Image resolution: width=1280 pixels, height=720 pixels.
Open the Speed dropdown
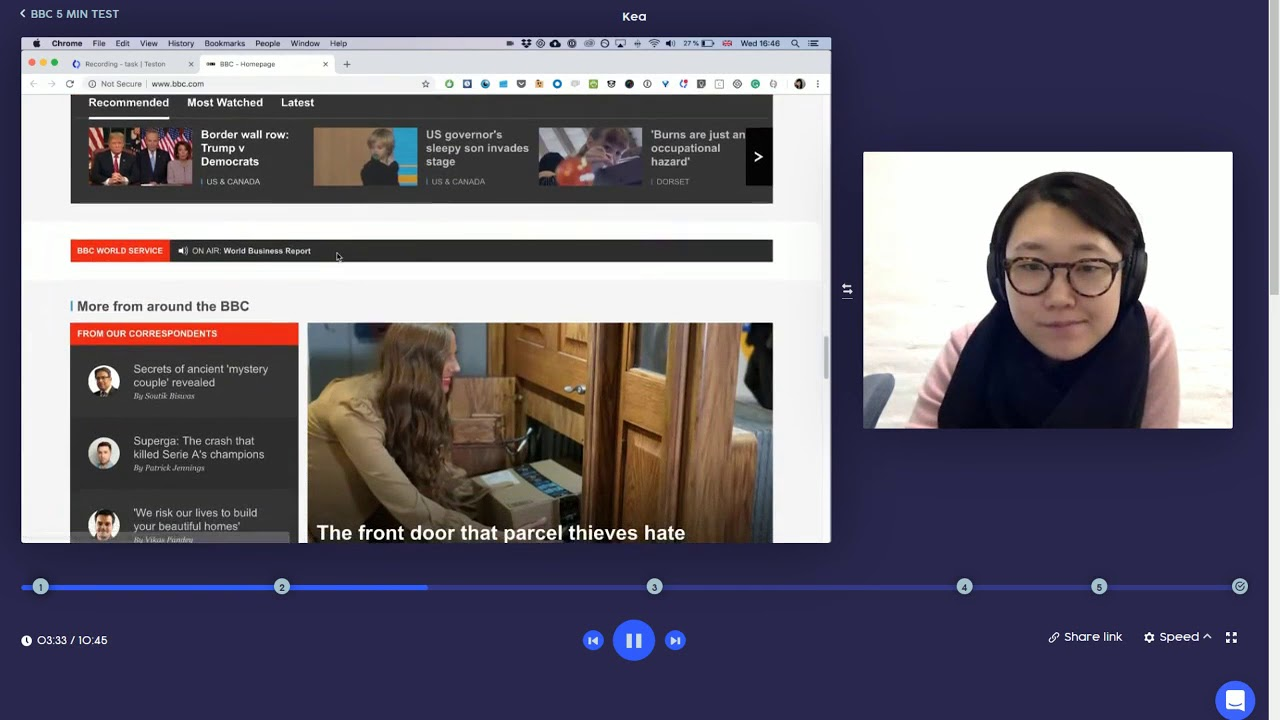1178,637
